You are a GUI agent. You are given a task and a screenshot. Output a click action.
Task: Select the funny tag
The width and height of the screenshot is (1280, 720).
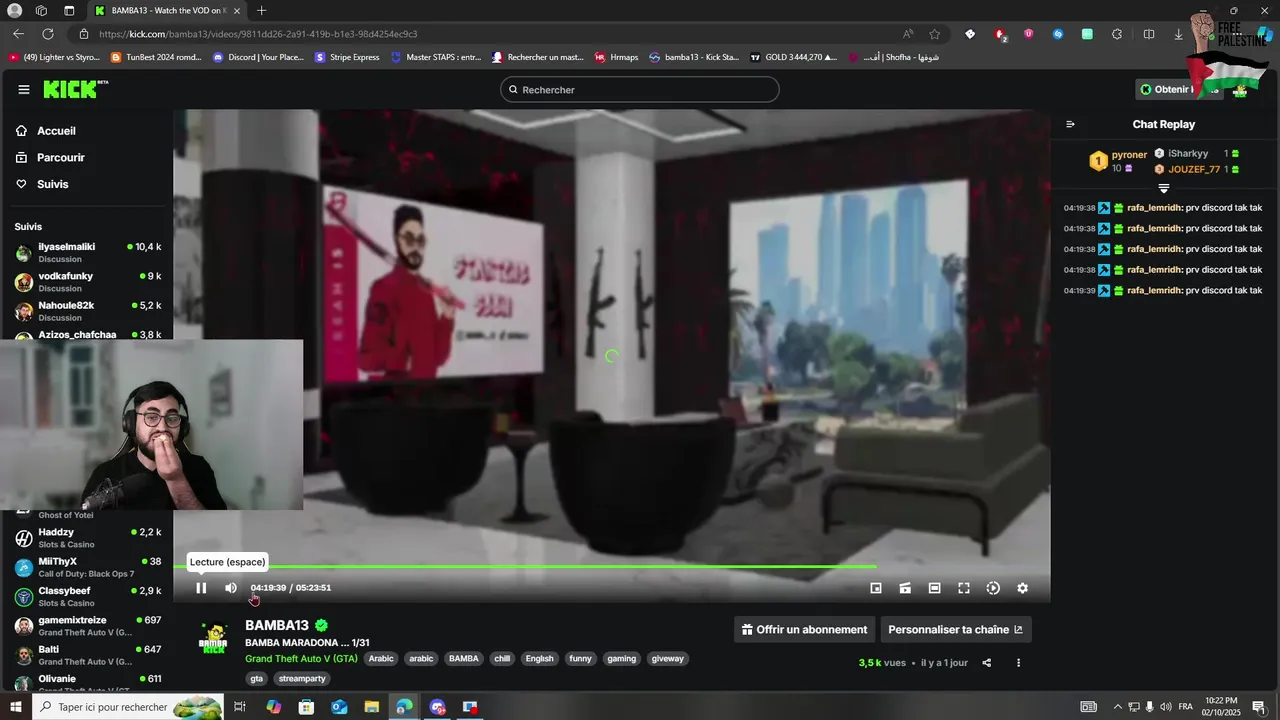pos(580,659)
